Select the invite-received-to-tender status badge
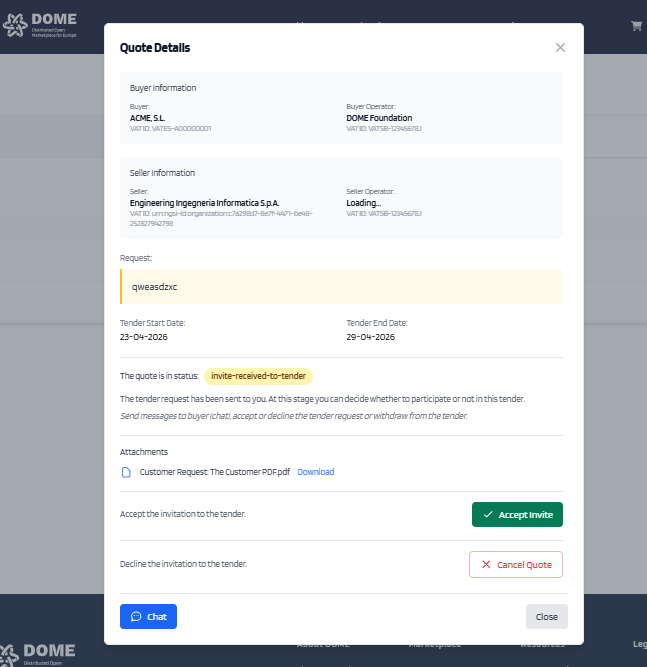647x667 pixels. [x=258, y=376]
